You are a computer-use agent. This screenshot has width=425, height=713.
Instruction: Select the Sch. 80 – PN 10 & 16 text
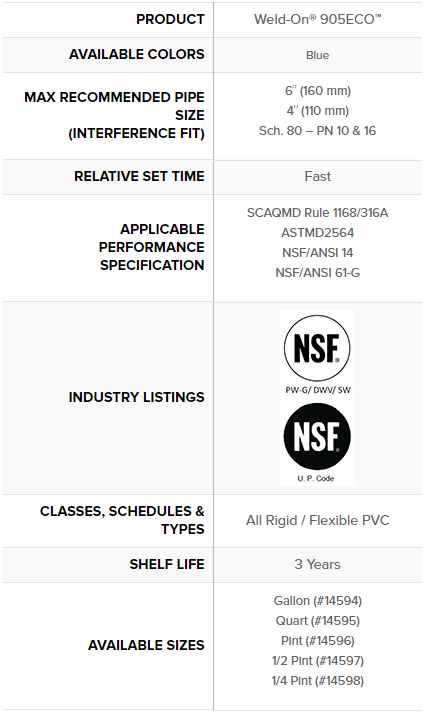pyautogui.click(x=317, y=131)
